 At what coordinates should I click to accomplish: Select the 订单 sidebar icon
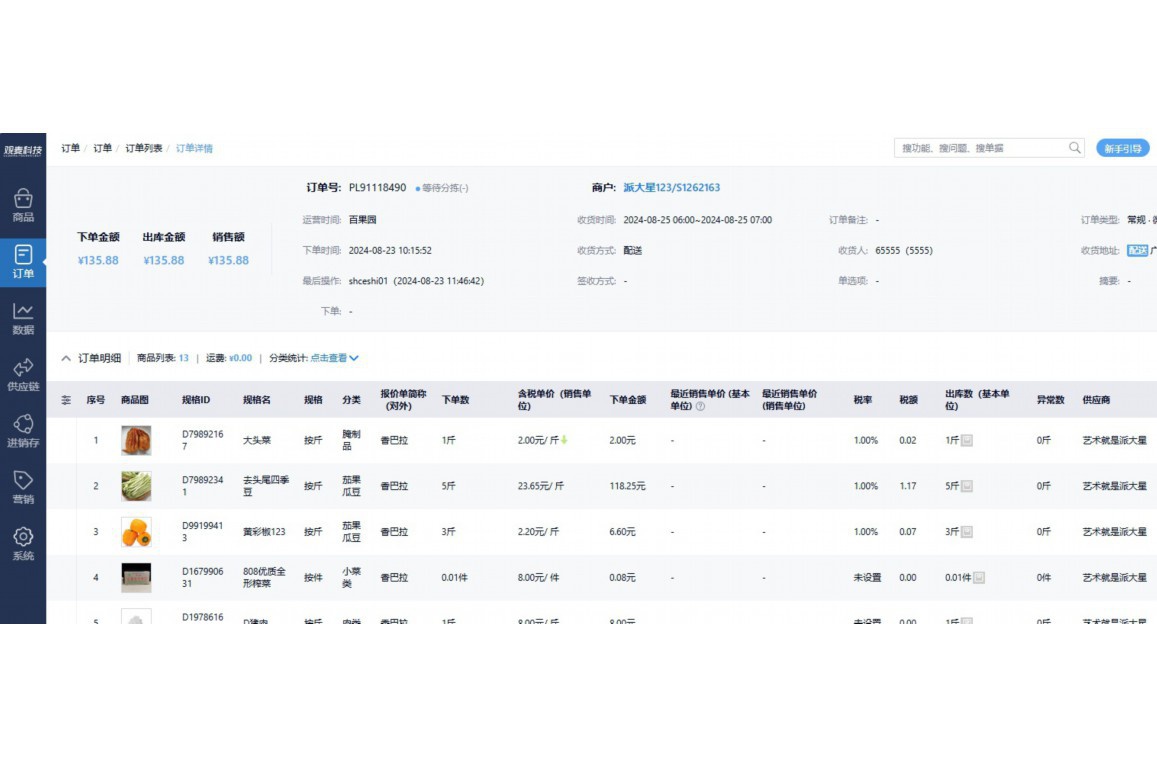pyautogui.click(x=23, y=261)
